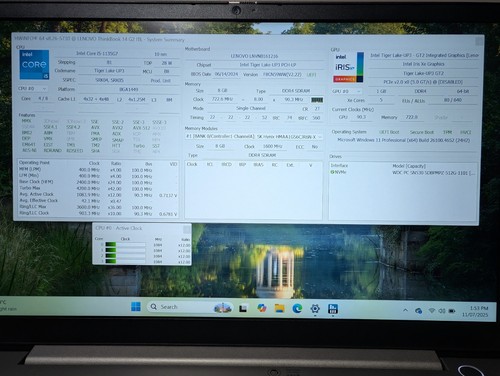
Task: Click the Turbo feature label
Action: tap(139, 146)
